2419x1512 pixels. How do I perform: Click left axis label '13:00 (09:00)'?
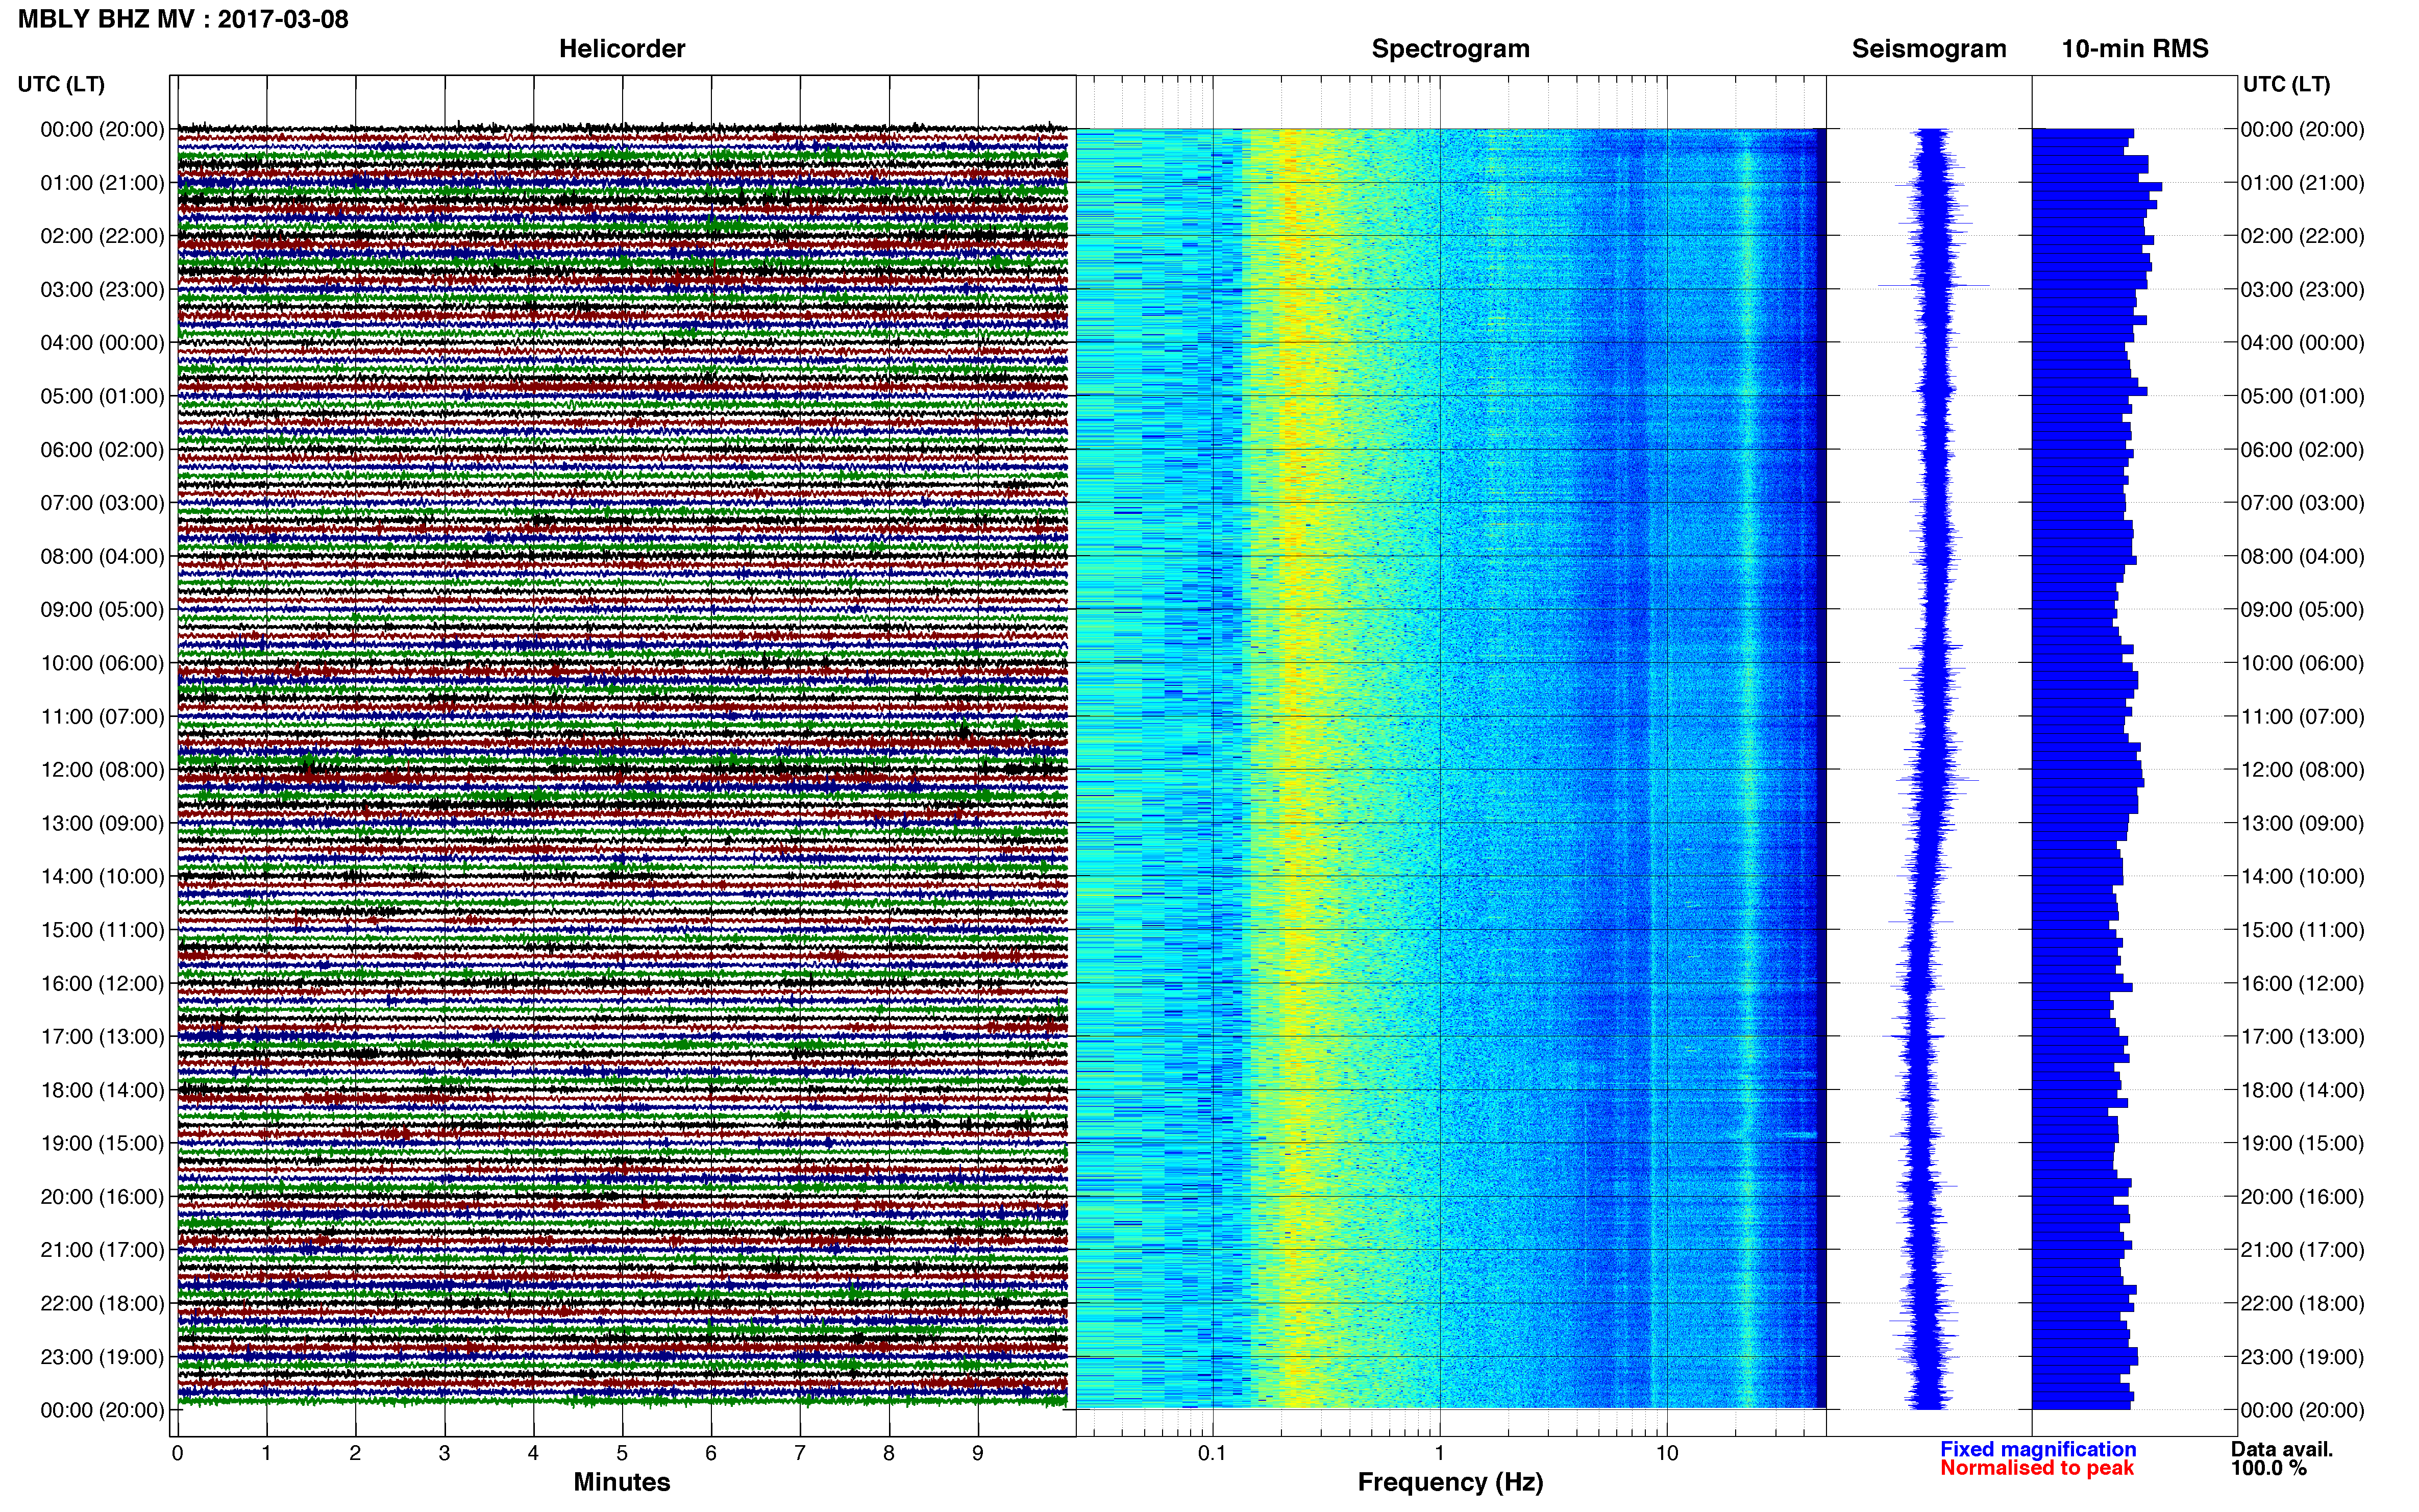(102, 823)
